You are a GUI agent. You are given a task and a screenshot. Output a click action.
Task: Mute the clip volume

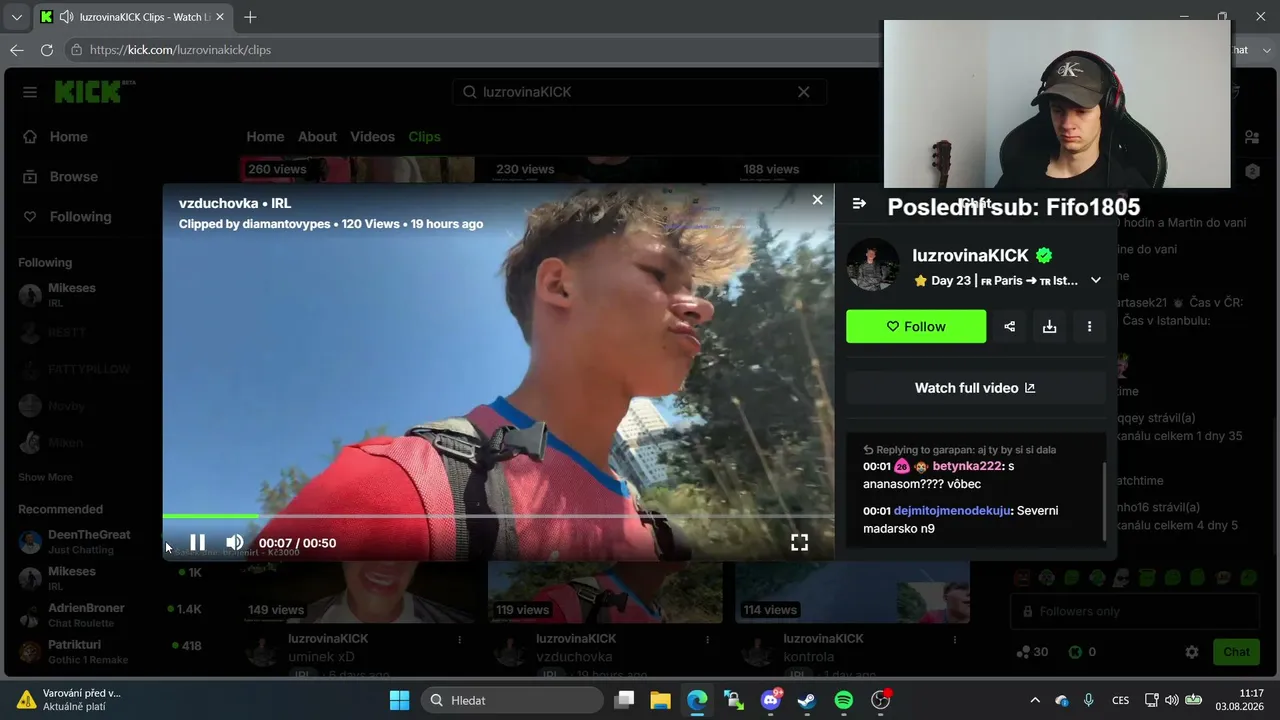tap(235, 543)
